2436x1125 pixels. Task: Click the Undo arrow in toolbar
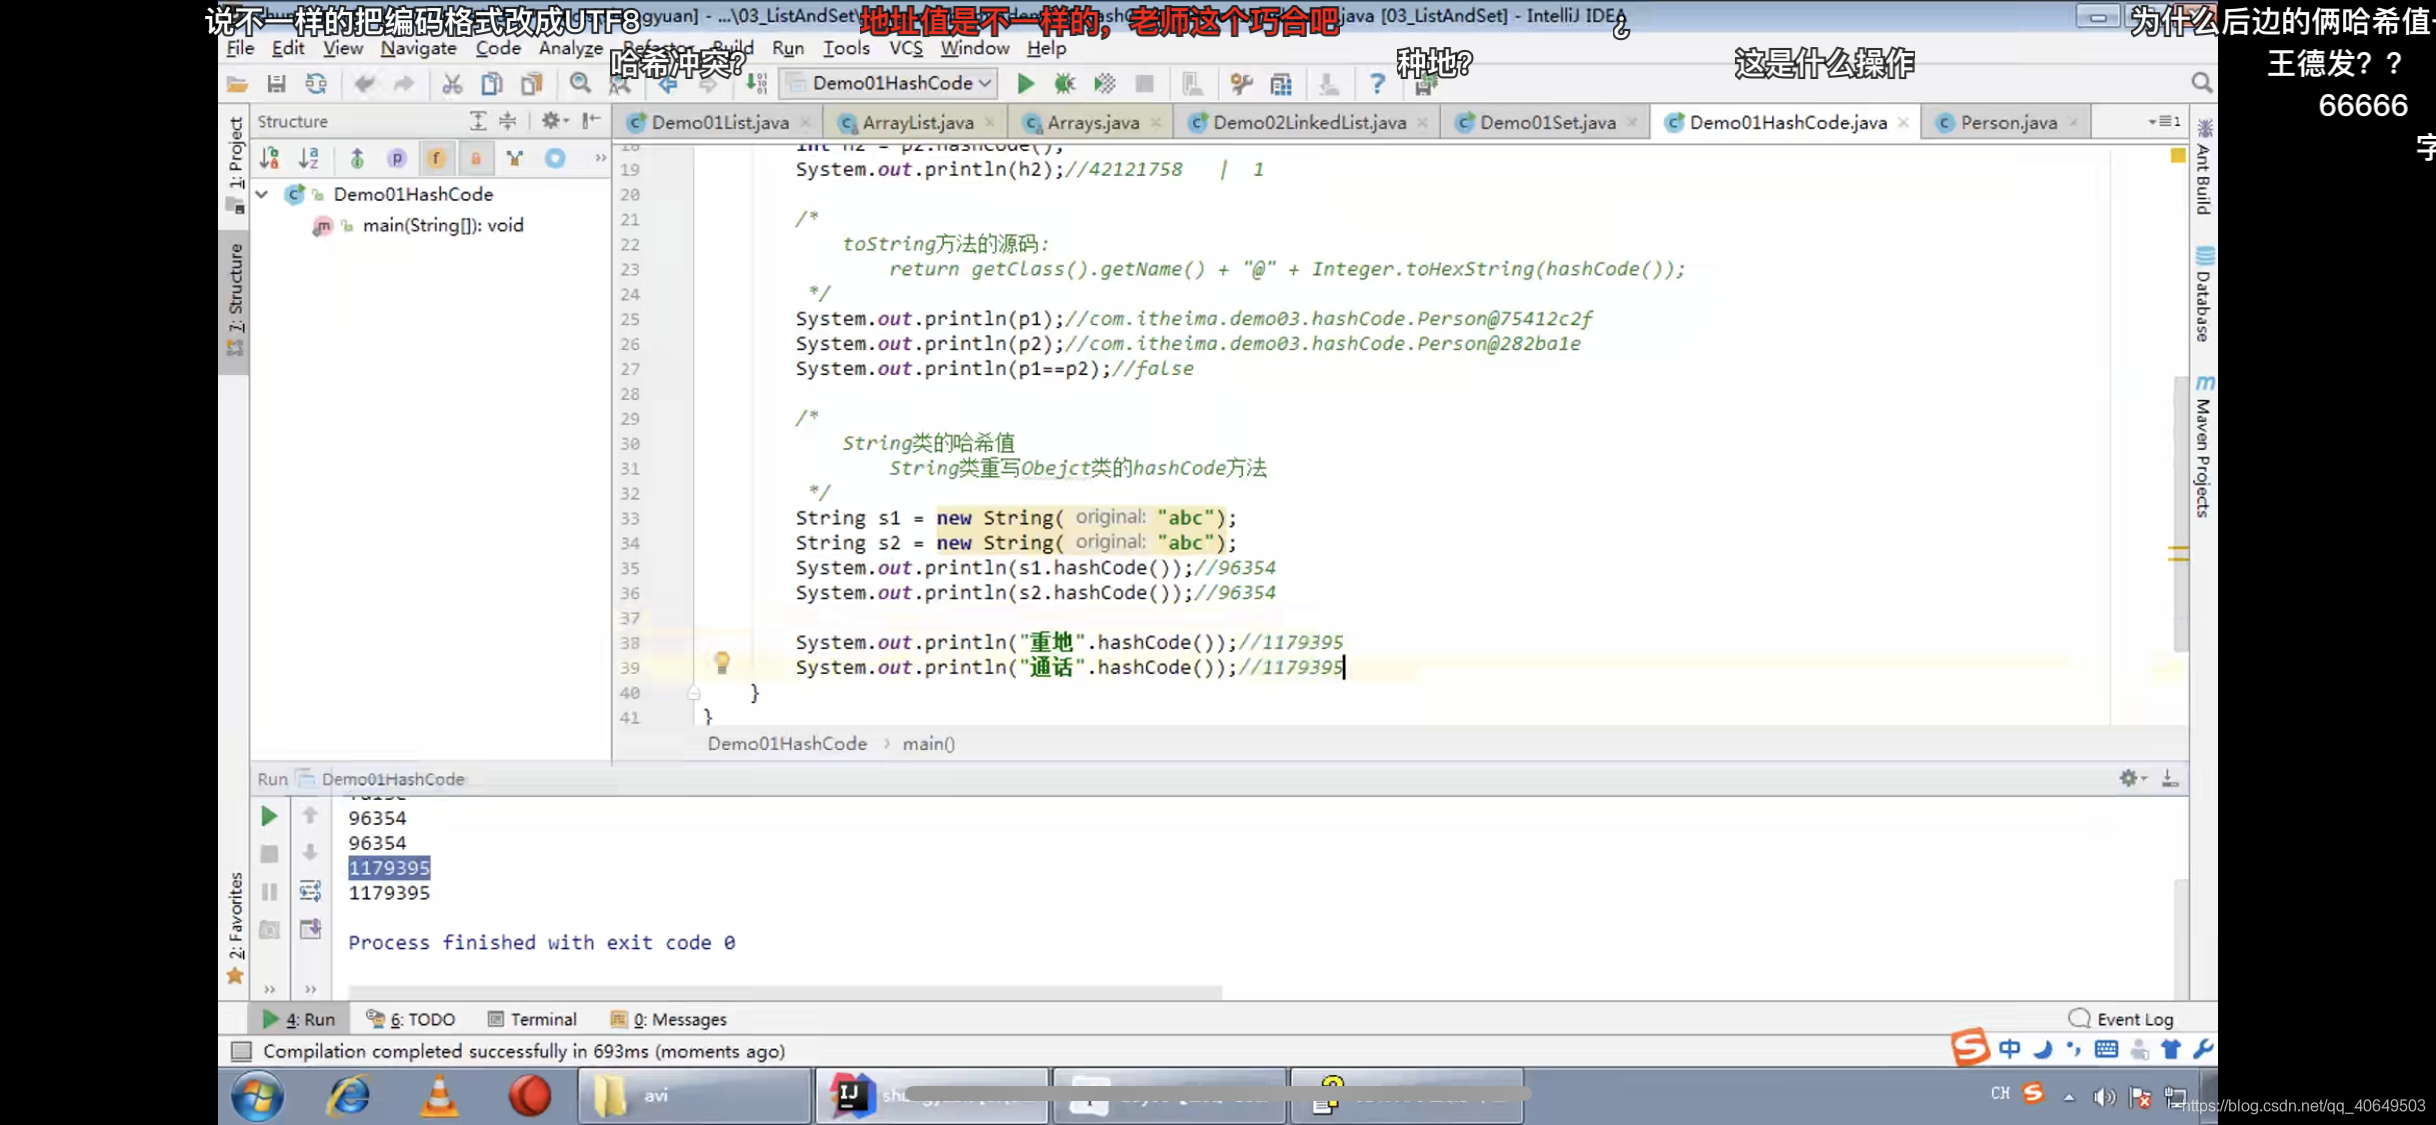(x=364, y=84)
